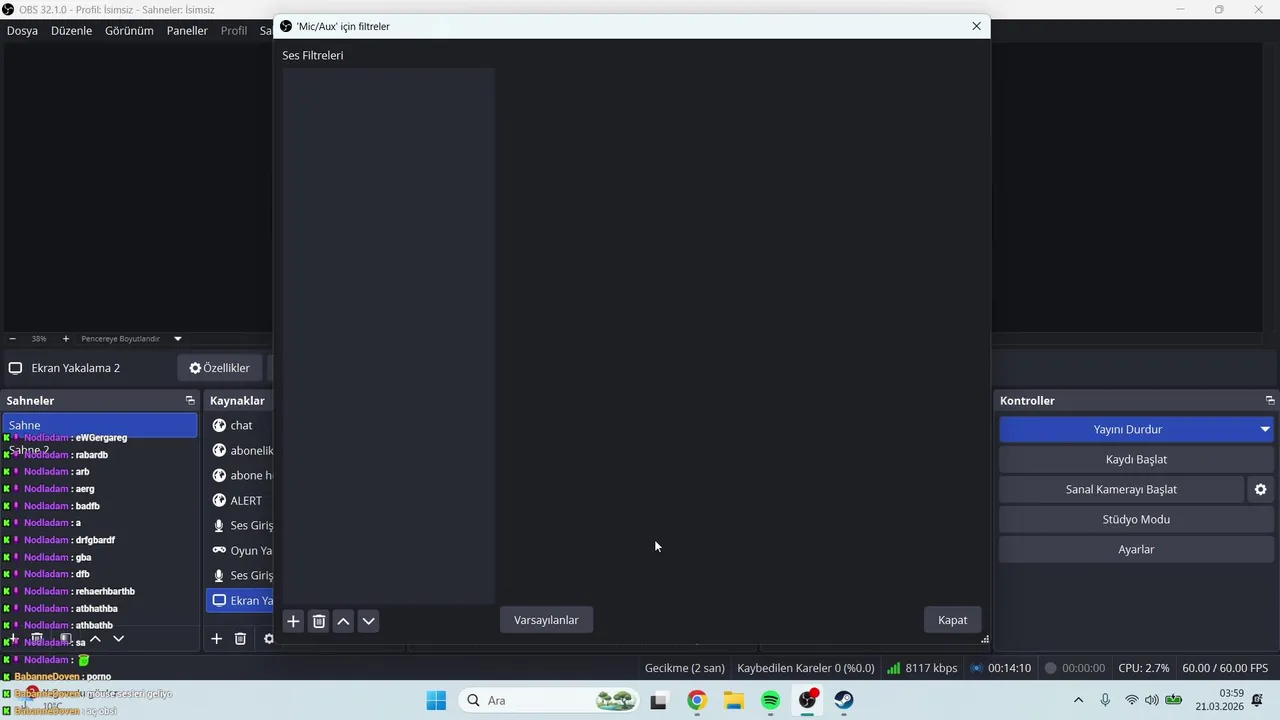Stop streaming with Yayını Durdur
This screenshot has width=1280, height=720.
click(1127, 429)
